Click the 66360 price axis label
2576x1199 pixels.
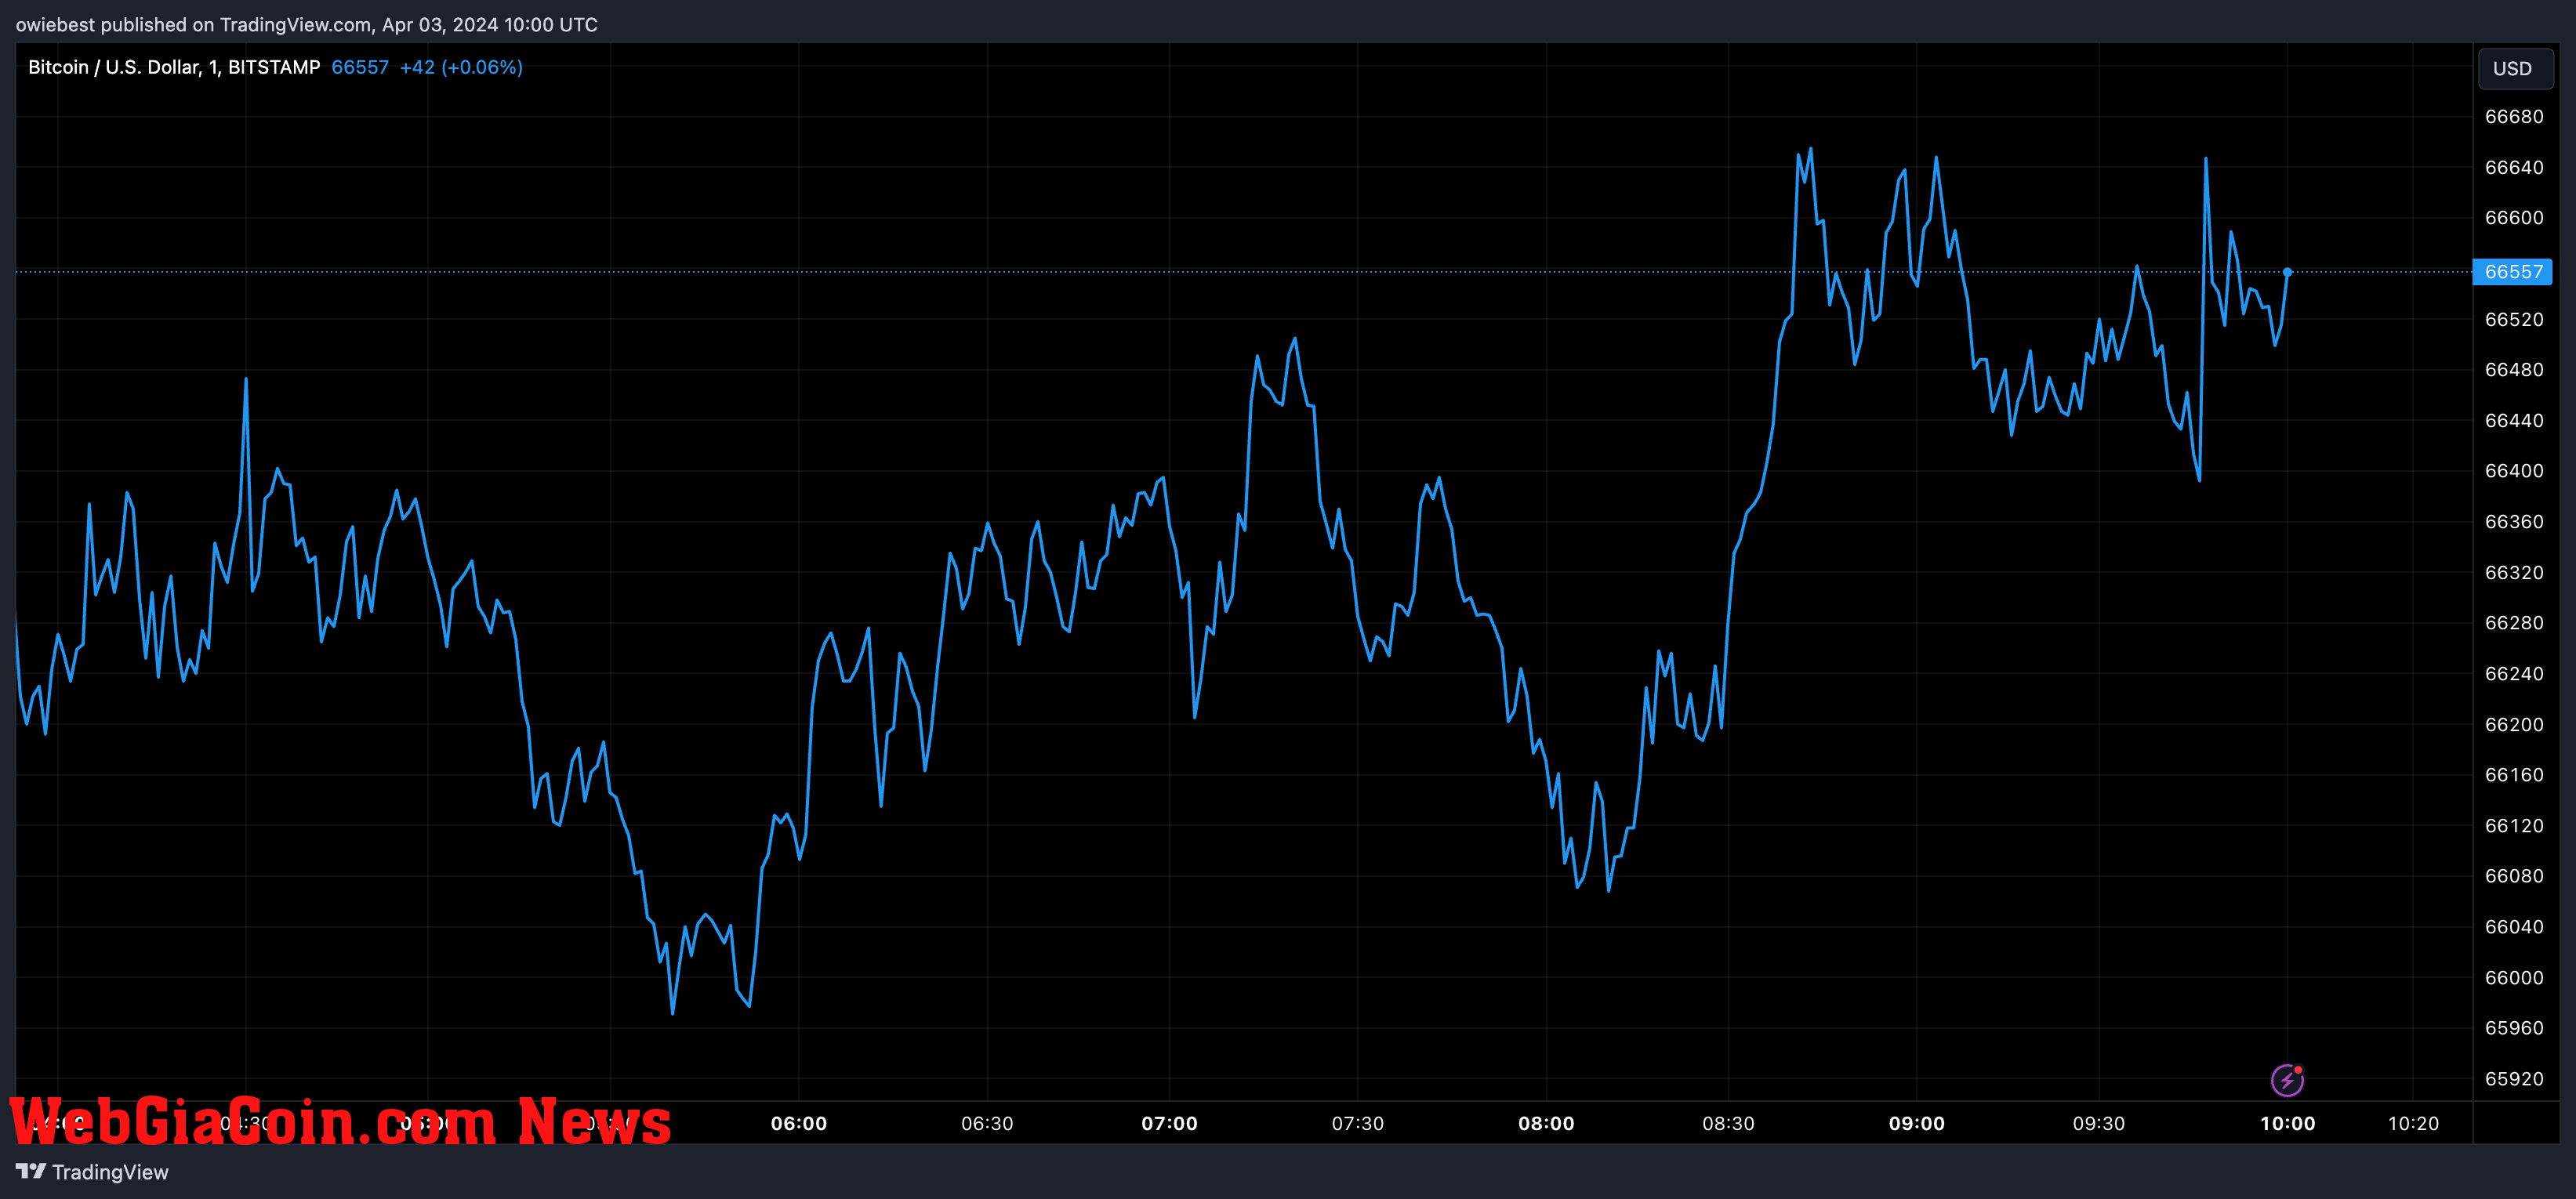[2514, 522]
